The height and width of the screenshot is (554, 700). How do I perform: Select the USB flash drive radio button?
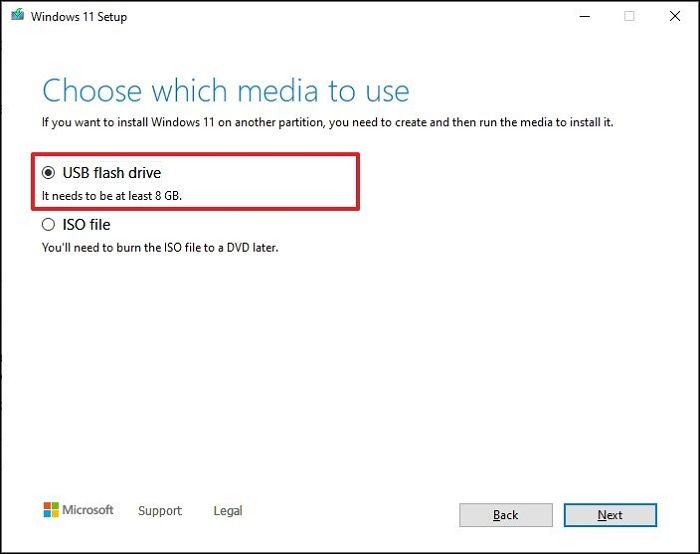pyautogui.click(x=48, y=173)
